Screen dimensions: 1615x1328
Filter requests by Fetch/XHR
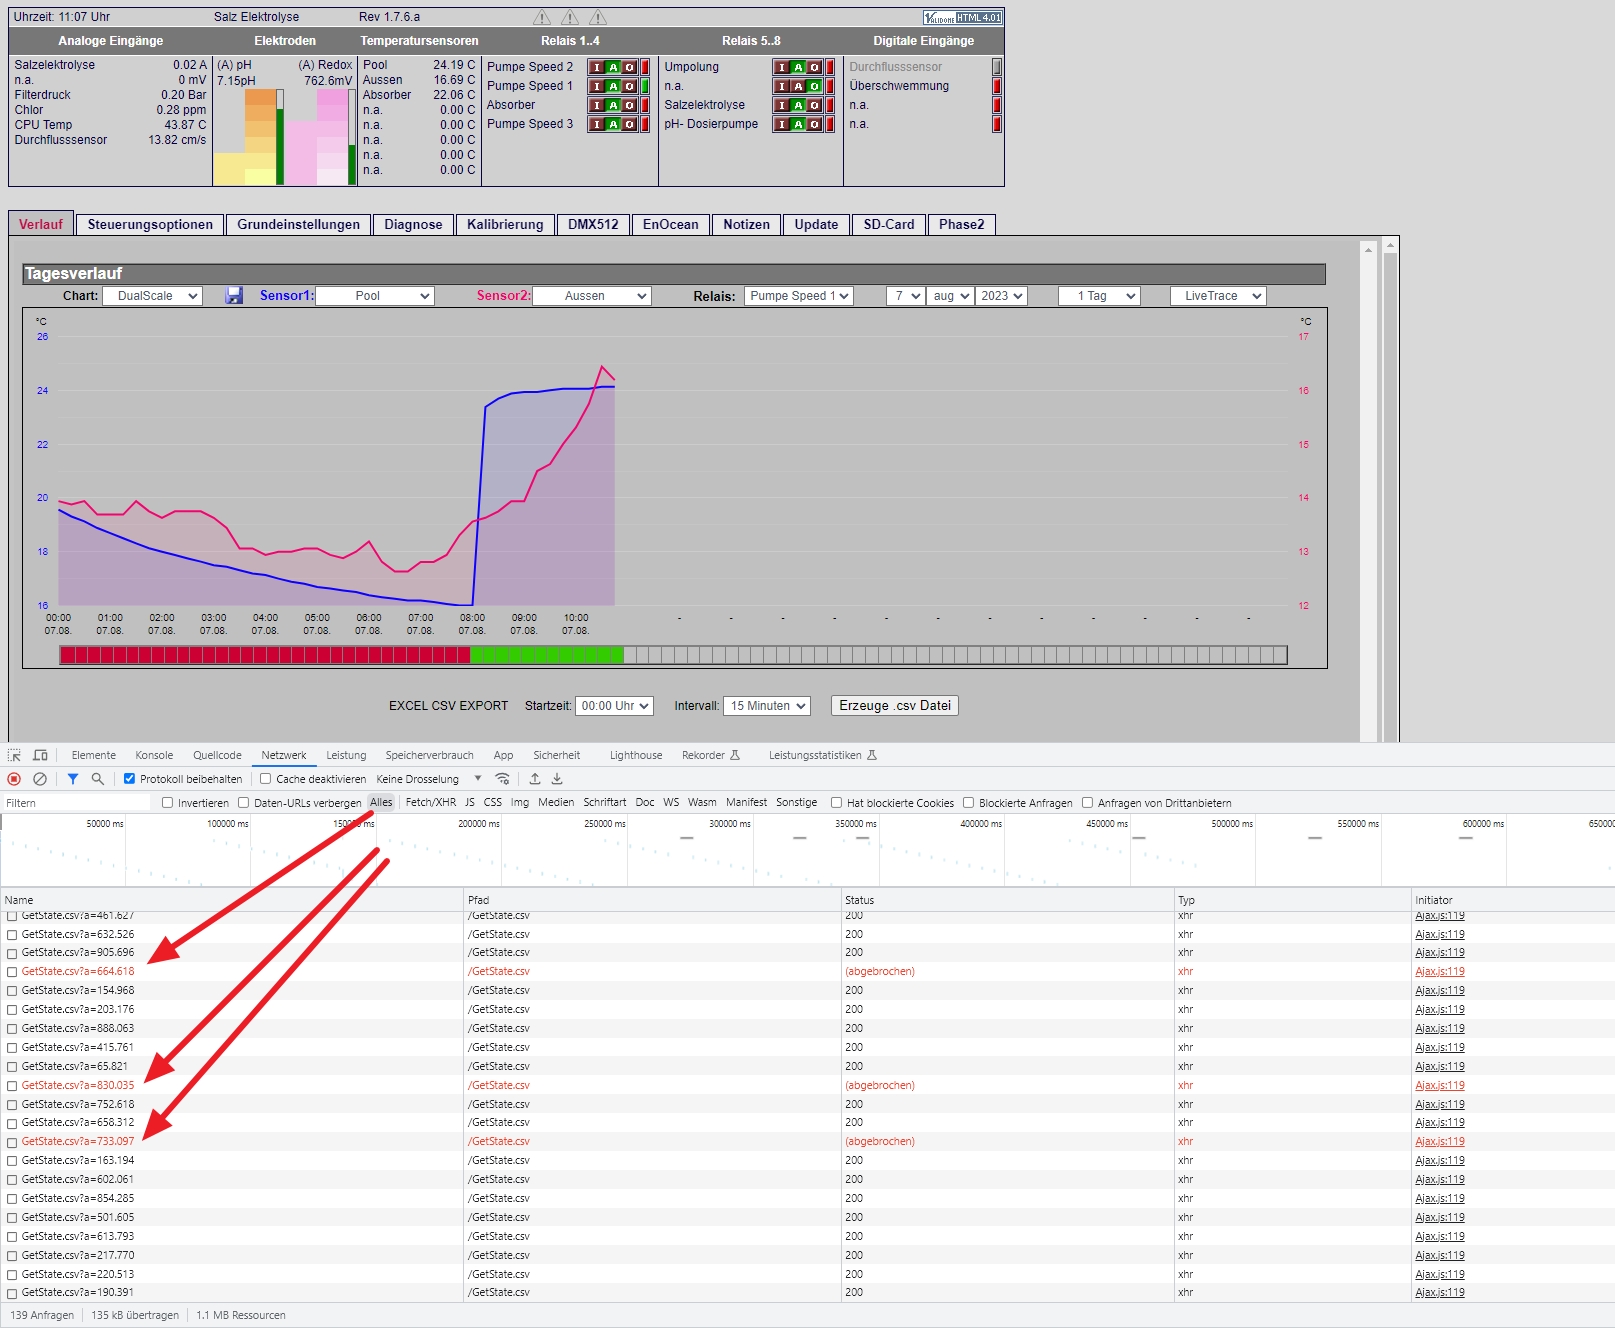click(431, 803)
